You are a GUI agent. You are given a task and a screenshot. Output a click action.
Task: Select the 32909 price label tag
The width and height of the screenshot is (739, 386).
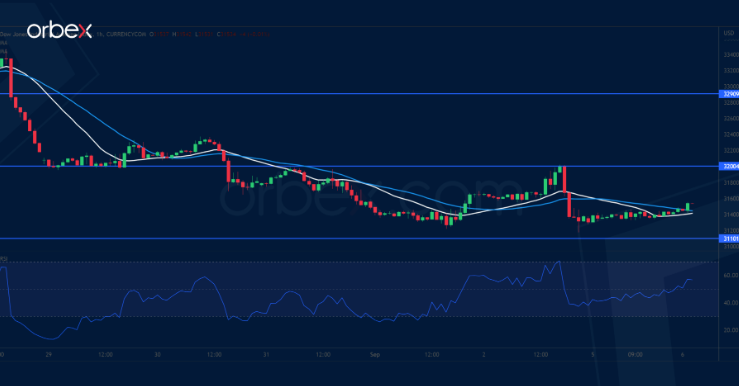(729, 94)
